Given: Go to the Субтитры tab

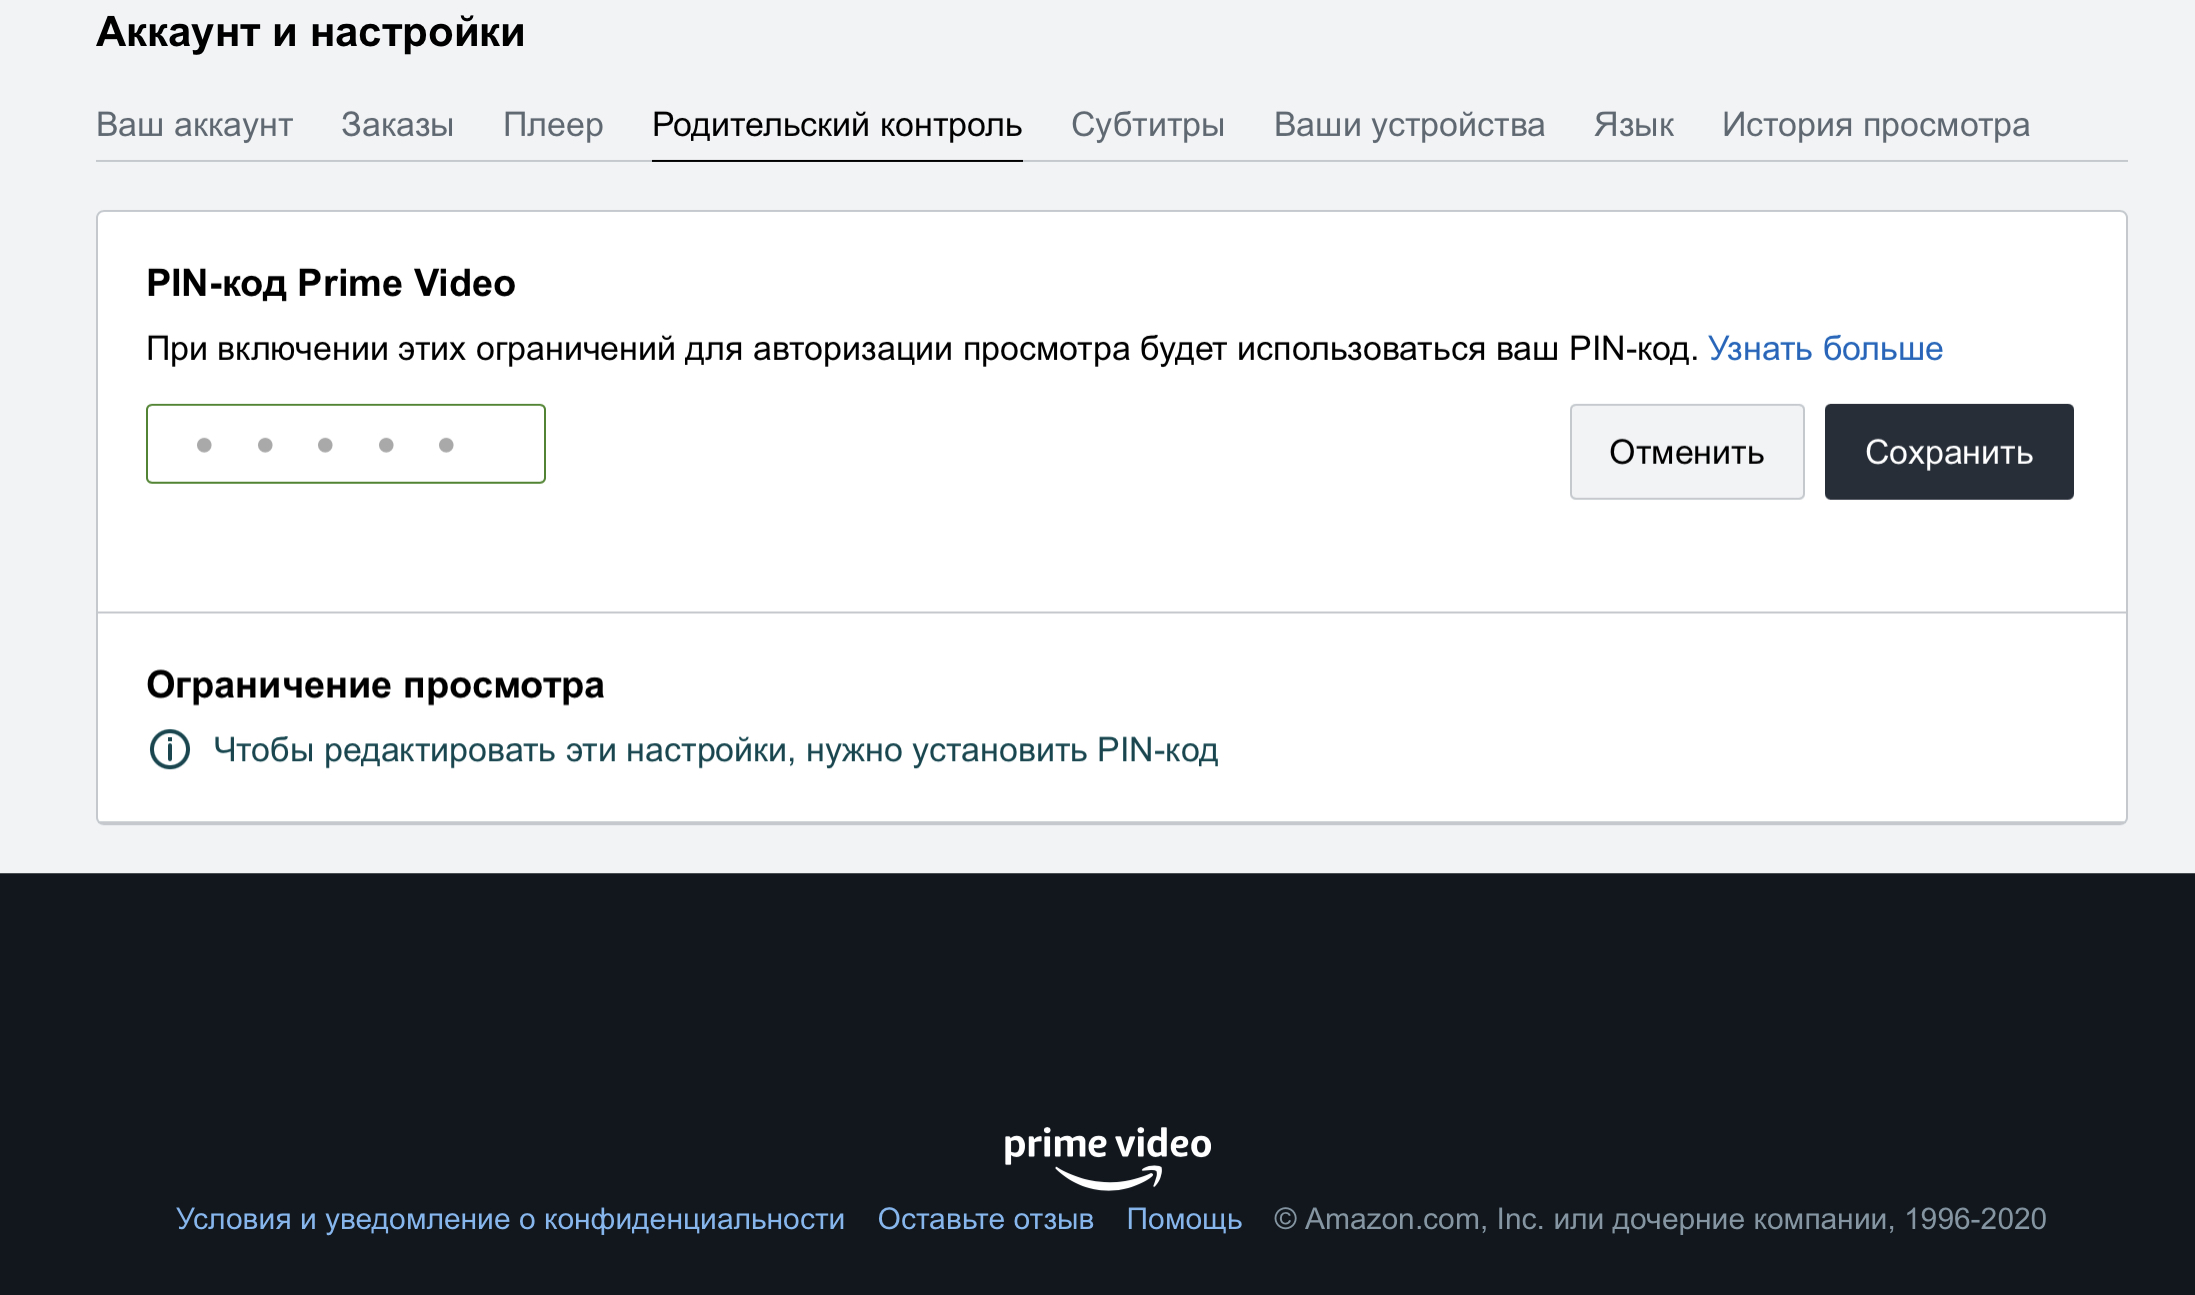Looking at the screenshot, I should pos(1147,125).
